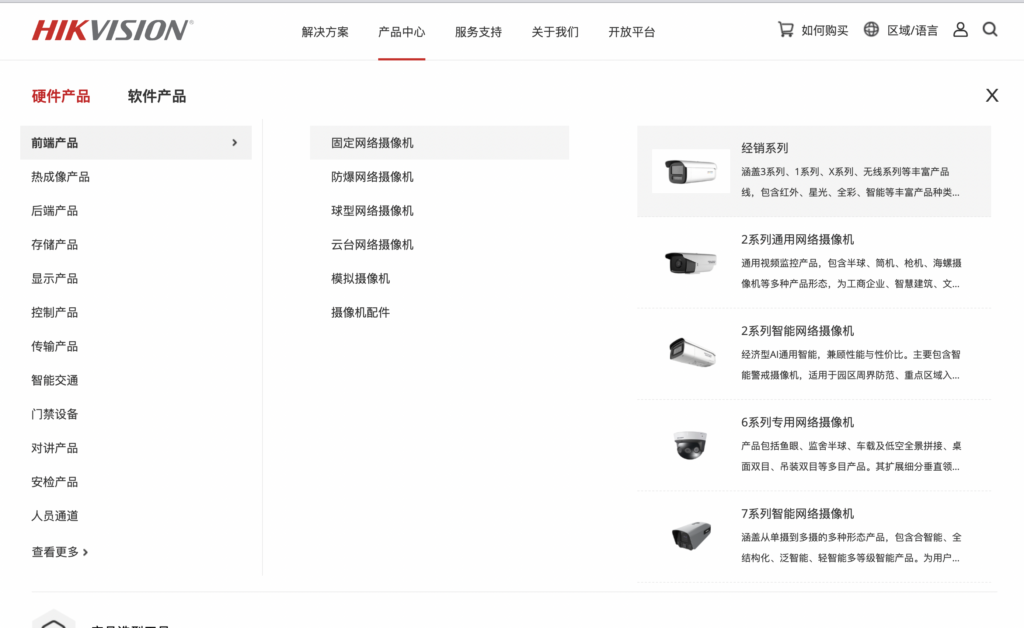The width and height of the screenshot is (1024, 628).
Task: Choose 防爆网络摄像机 subcategory
Action: coord(372,176)
